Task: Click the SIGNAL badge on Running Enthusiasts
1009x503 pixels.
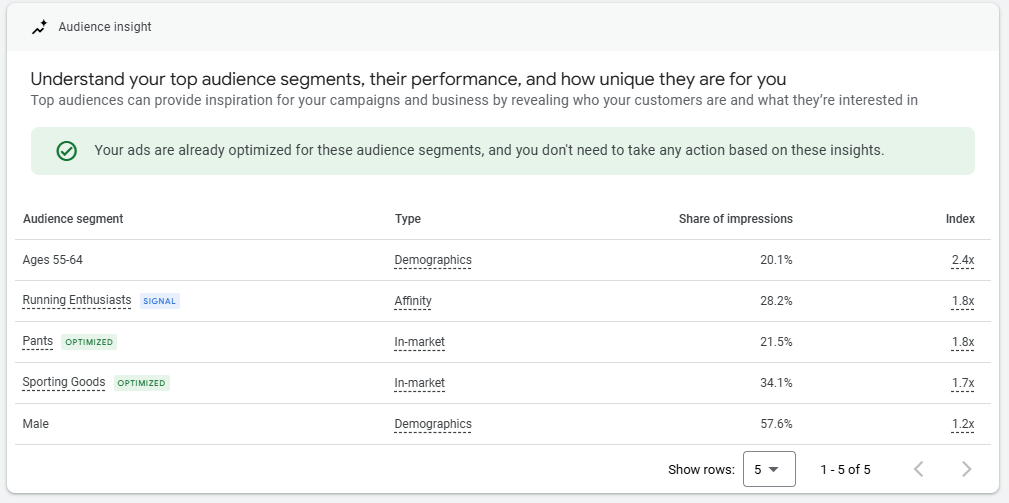Action: pyautogui.click(x=160, y=301)
